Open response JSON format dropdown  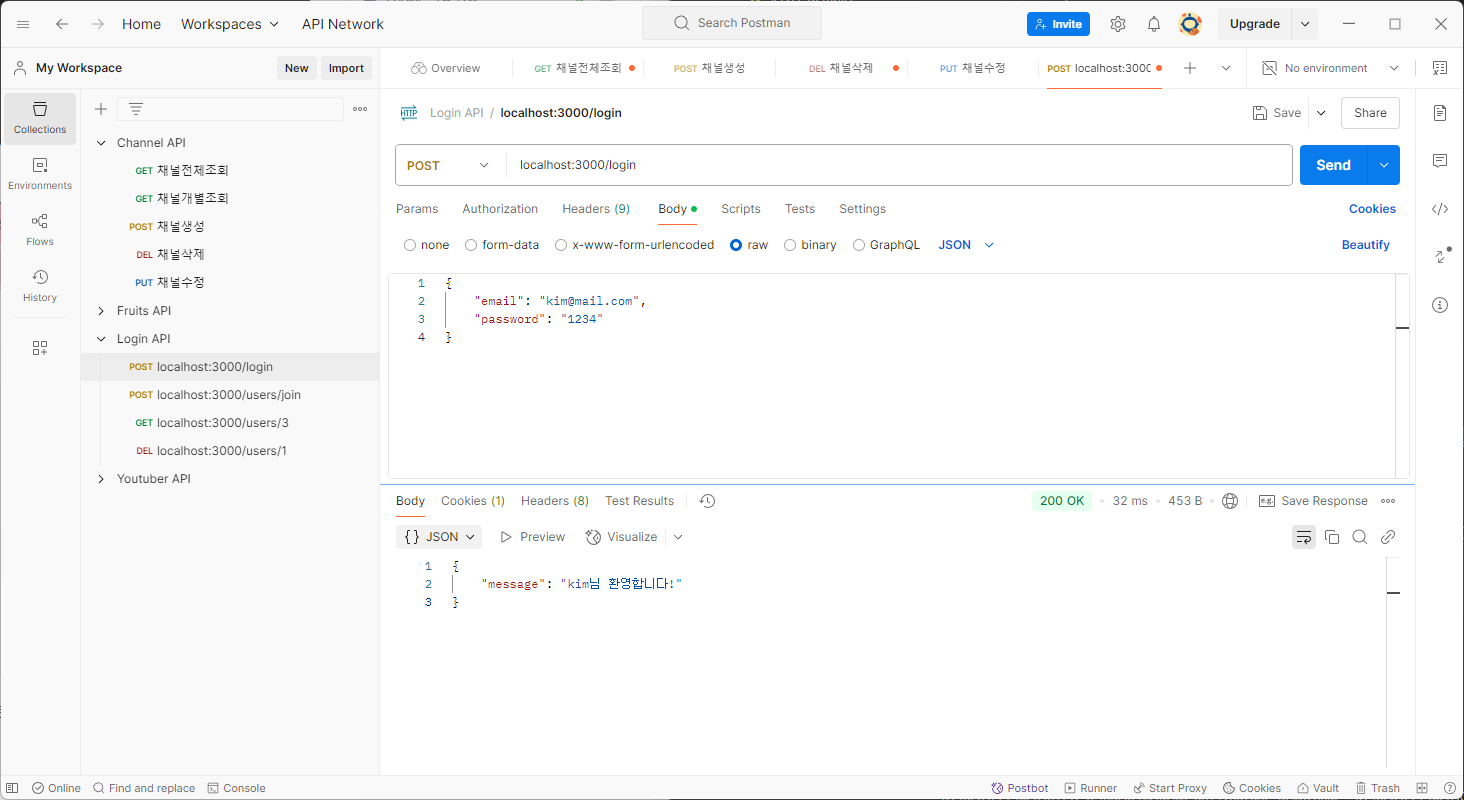click(x=439, y=537)
